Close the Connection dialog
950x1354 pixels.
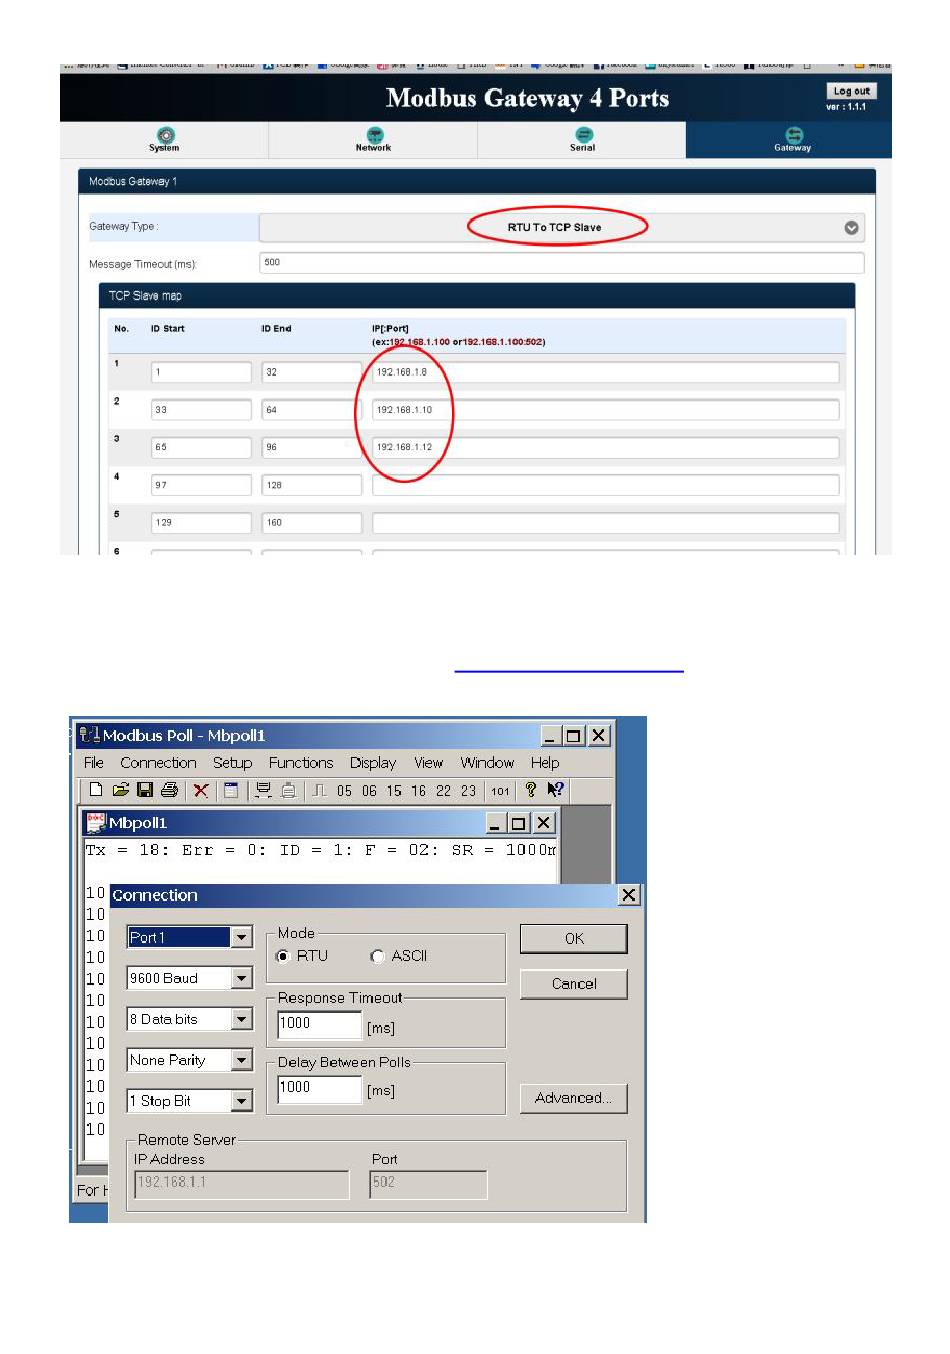(628, 895)
